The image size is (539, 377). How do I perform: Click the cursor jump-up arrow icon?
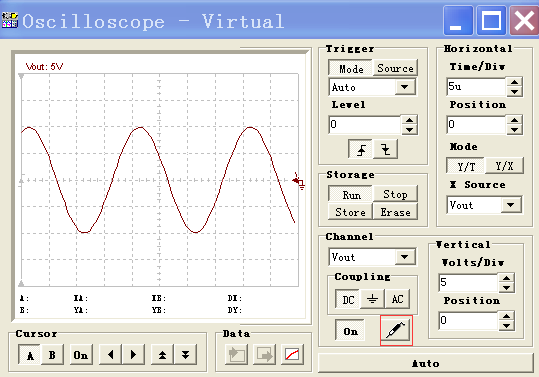162,354
